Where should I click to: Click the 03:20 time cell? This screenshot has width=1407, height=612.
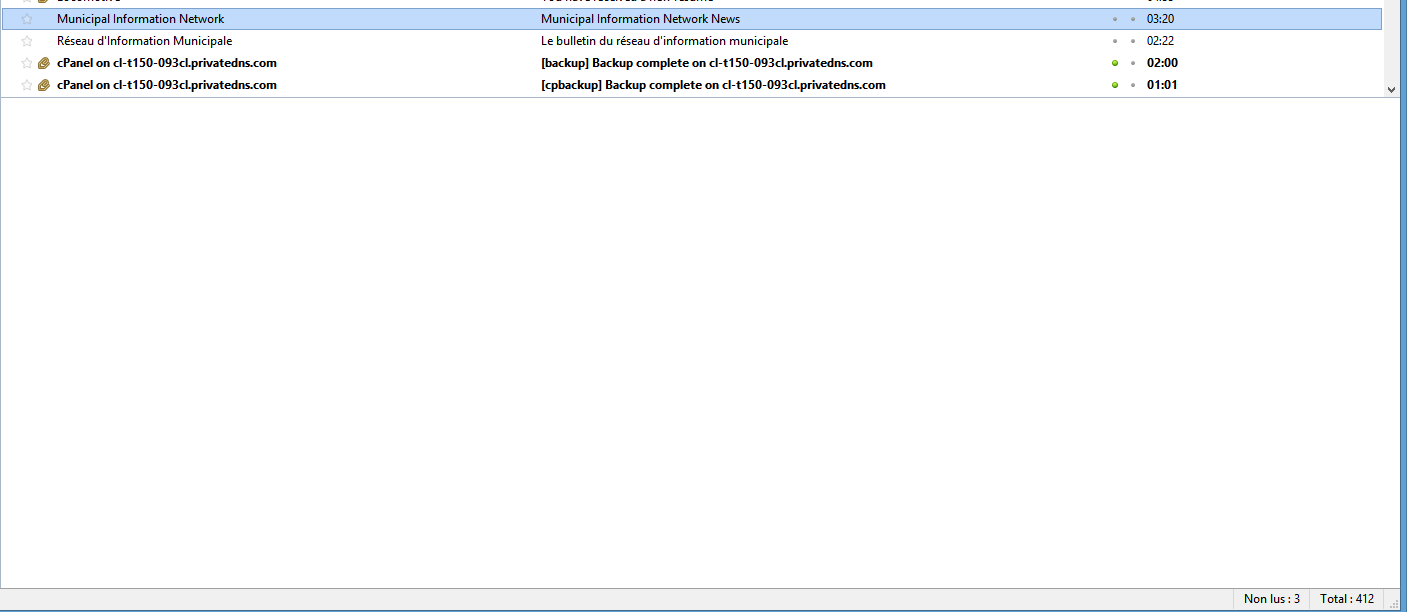click(1160, 19)
